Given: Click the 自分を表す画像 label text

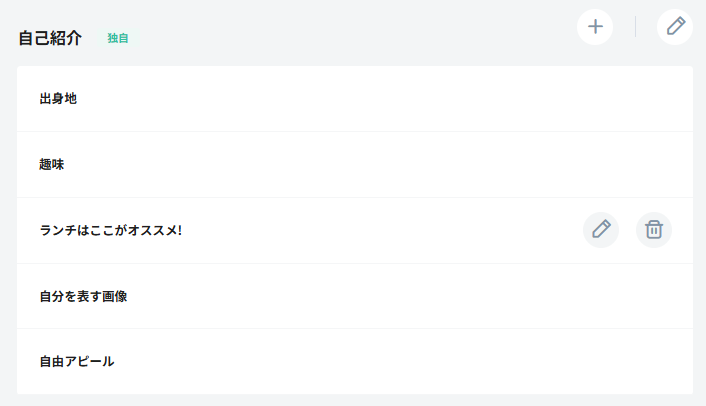Looking at the screenshot, I should tap(83, 296).
